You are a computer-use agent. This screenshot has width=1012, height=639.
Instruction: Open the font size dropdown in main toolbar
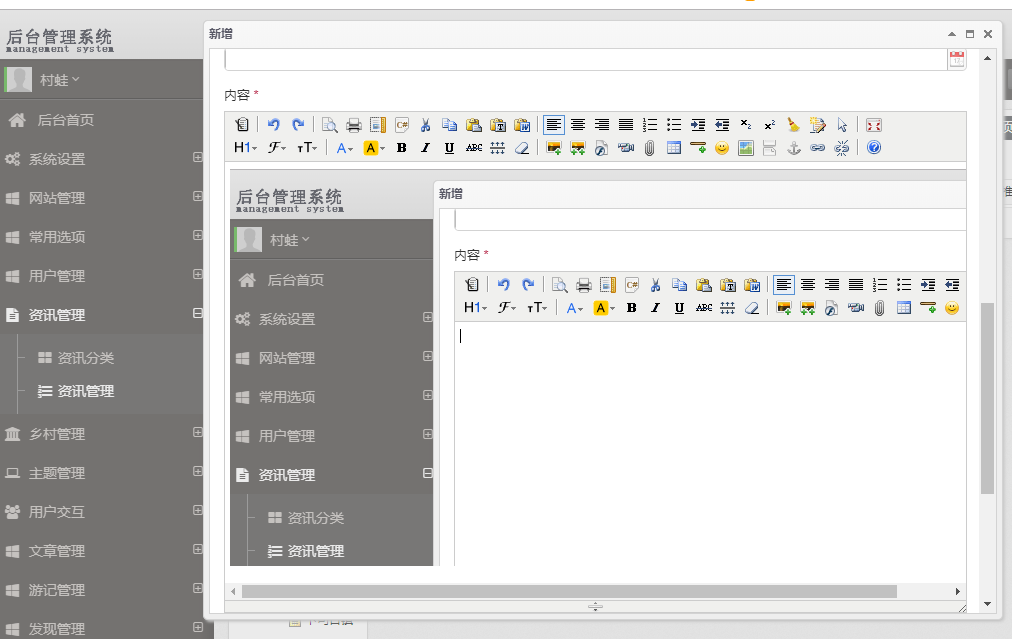pyautogui.click(x=307, y=148)
